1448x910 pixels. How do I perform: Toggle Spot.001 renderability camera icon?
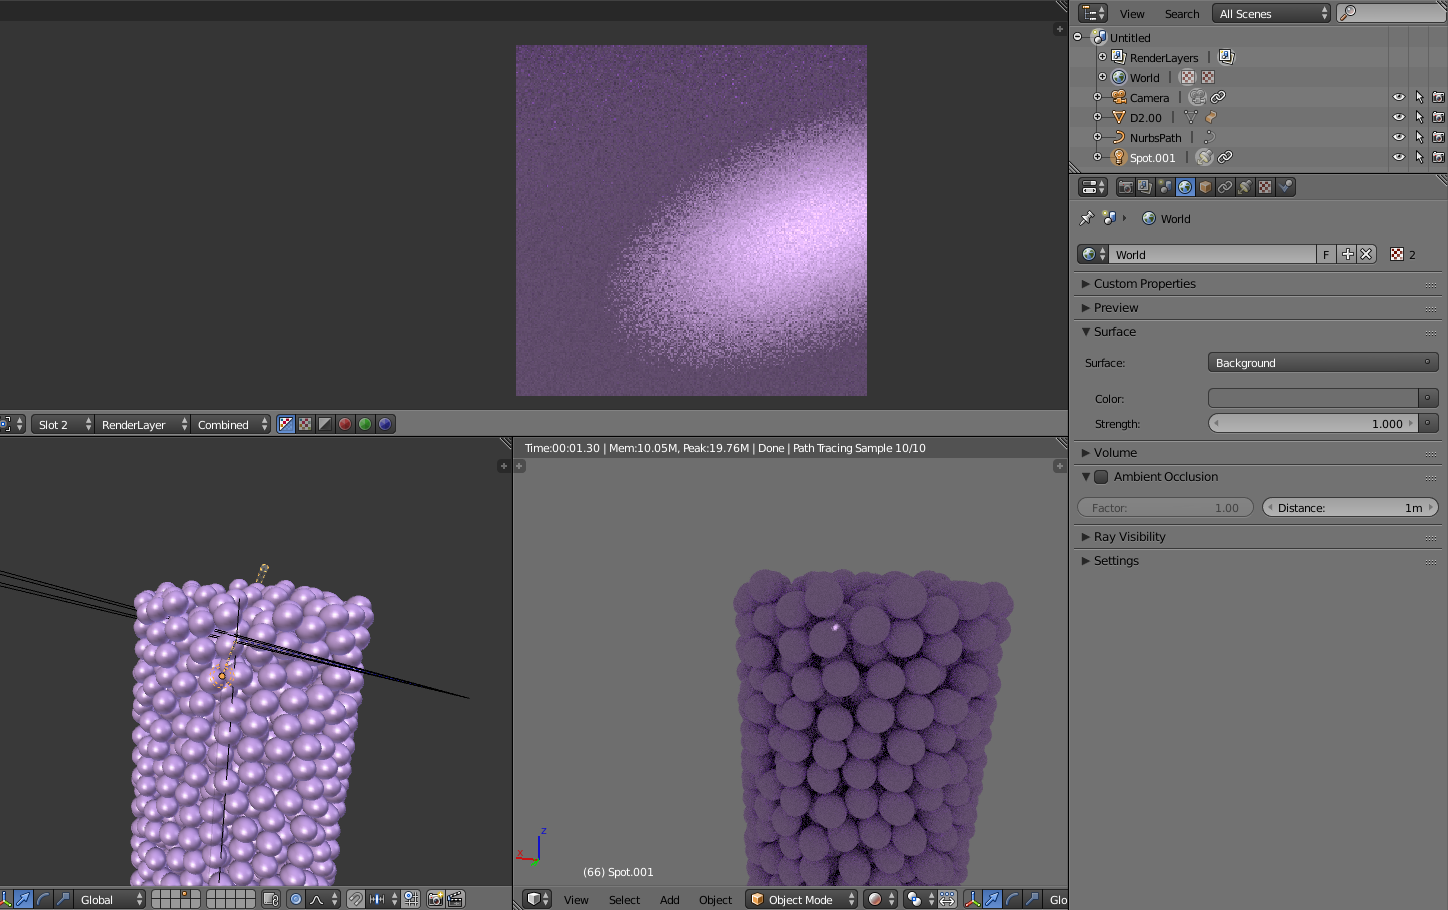pyautogui.click(x=1438, y=157)
